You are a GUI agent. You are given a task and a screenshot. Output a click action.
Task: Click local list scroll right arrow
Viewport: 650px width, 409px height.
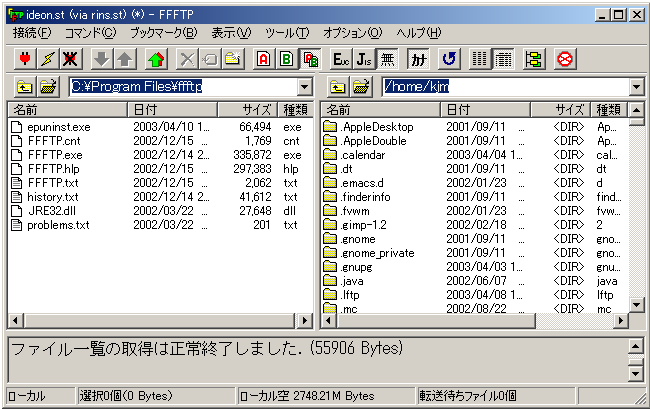click(x=305, y=320)
